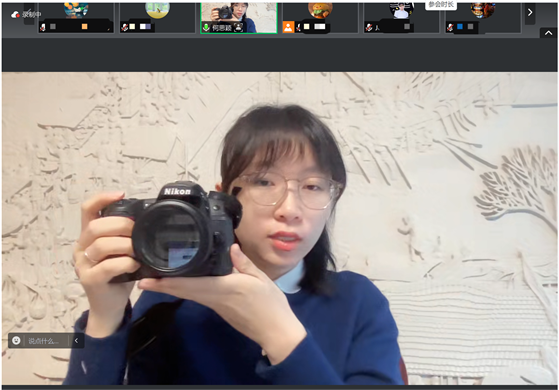Select the burger-avatar participant tile
The image size is (559, 390).
[320, 18]
